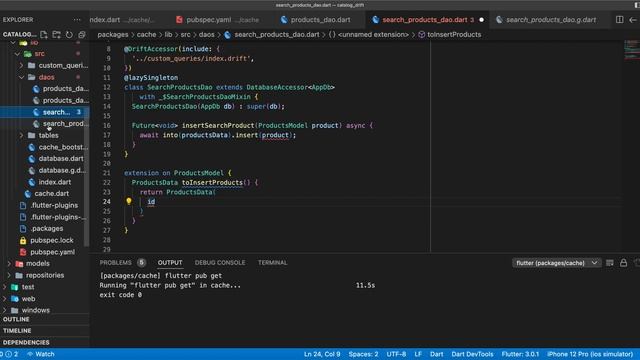Switch to the OUTPUT tab
The height and width of the screenshot is (360, 640).
(x=170, y=262)
